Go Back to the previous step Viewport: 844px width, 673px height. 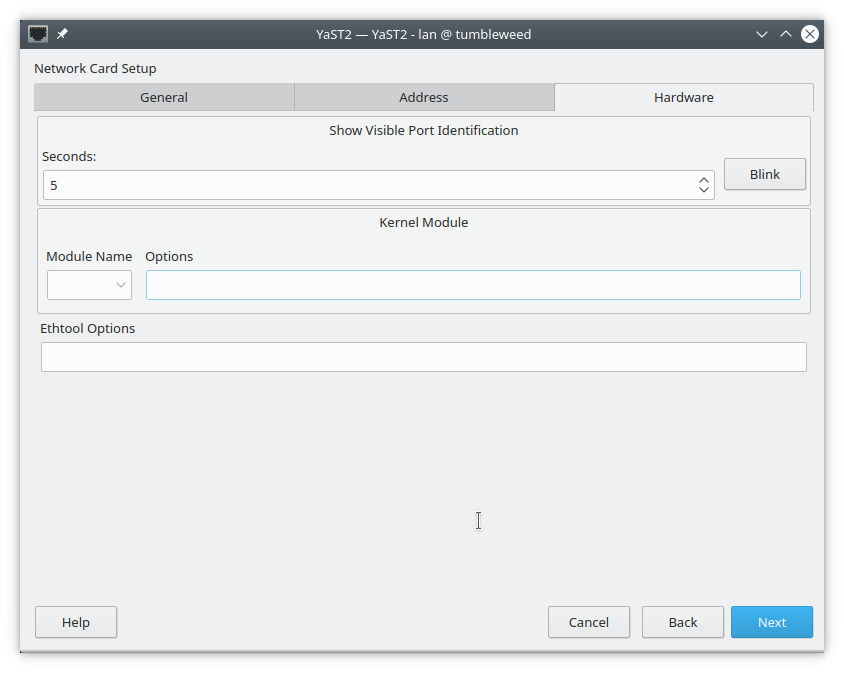[x=683, y=622]
